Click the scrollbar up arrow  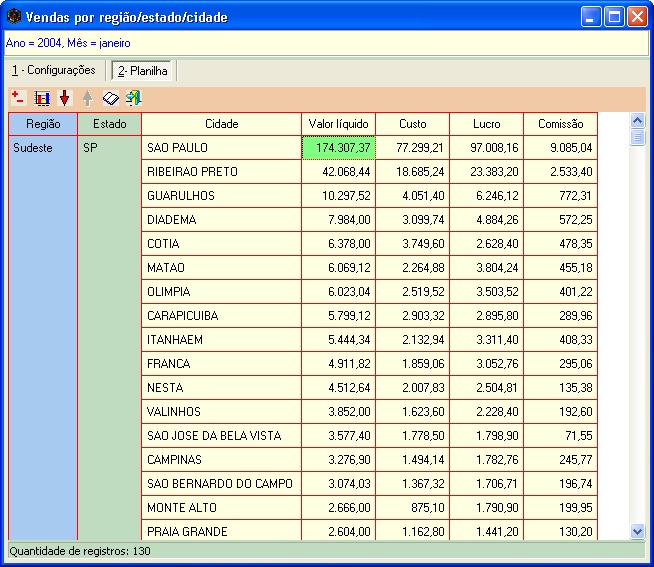tap(637, 121)
